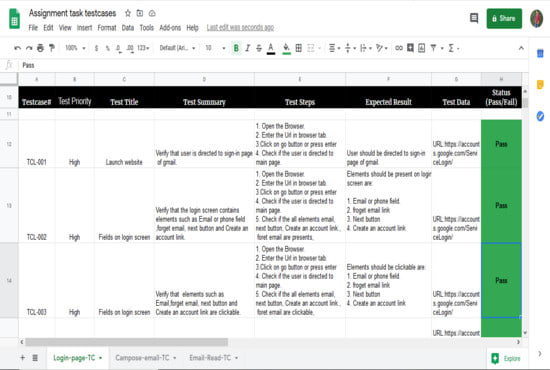Open the horizontal align dropdown
This screenshot has height=370, width=550.
[x=334, y=48]
